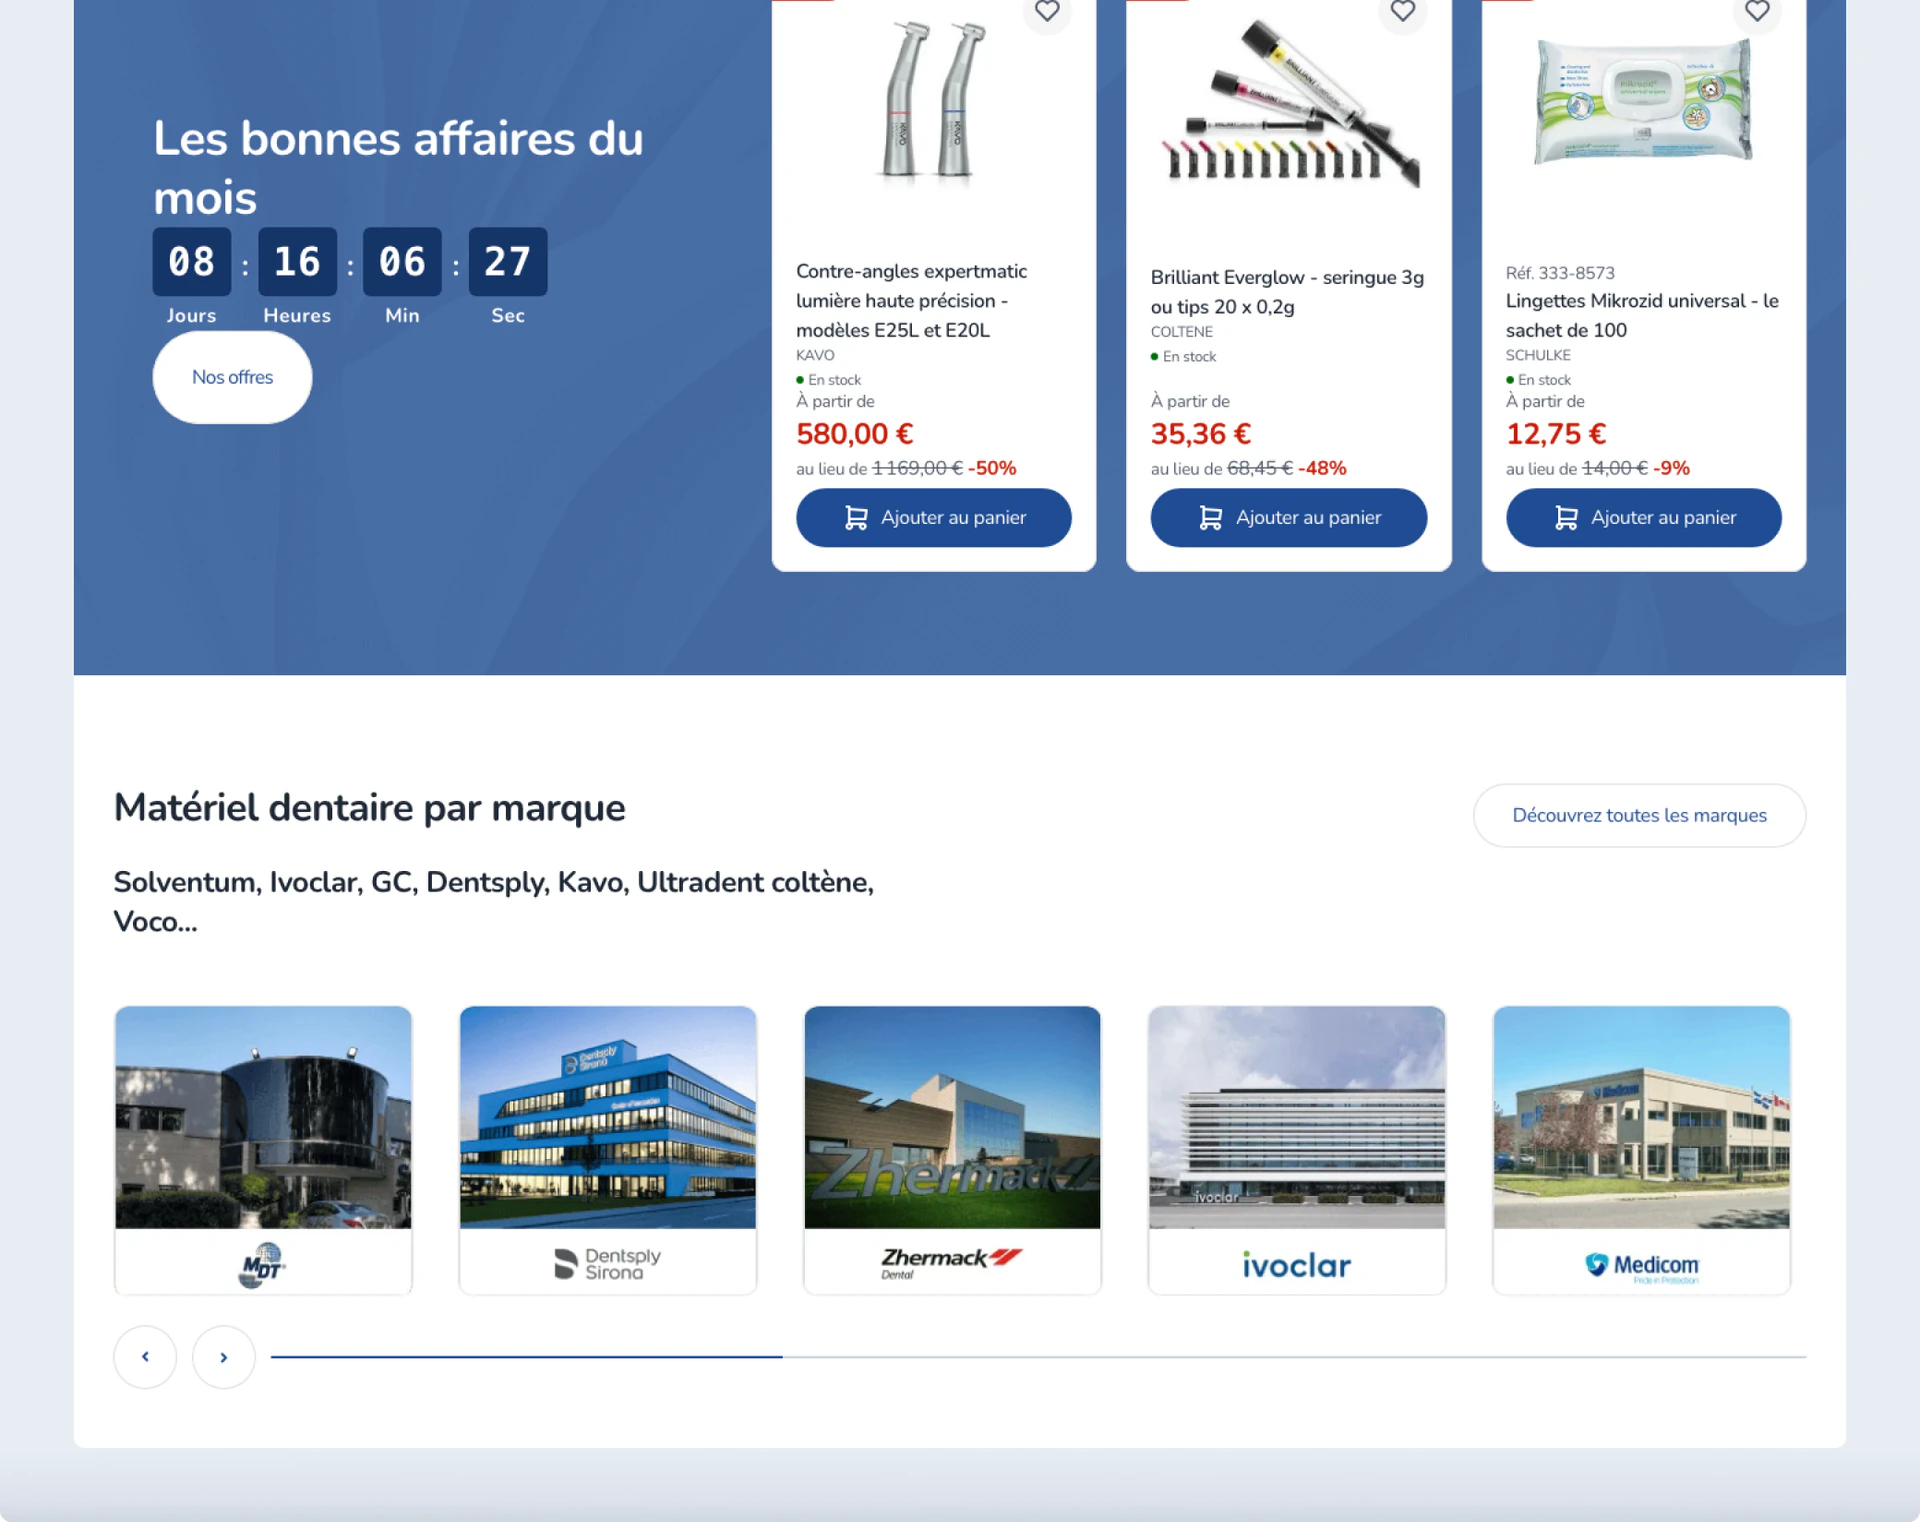The height and width of the screenshot is (1522, 1920).
Task: Open the ivoclar brand card
Action: point(1297,1150)
